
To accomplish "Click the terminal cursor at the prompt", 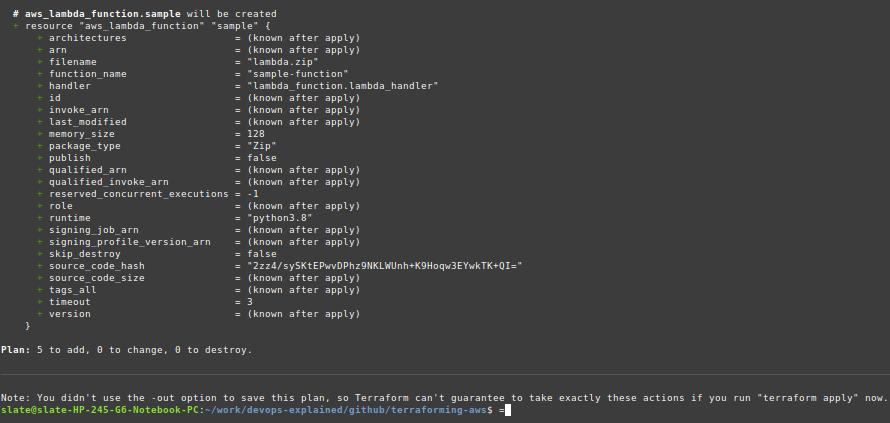I will click(x=508, y=410).
